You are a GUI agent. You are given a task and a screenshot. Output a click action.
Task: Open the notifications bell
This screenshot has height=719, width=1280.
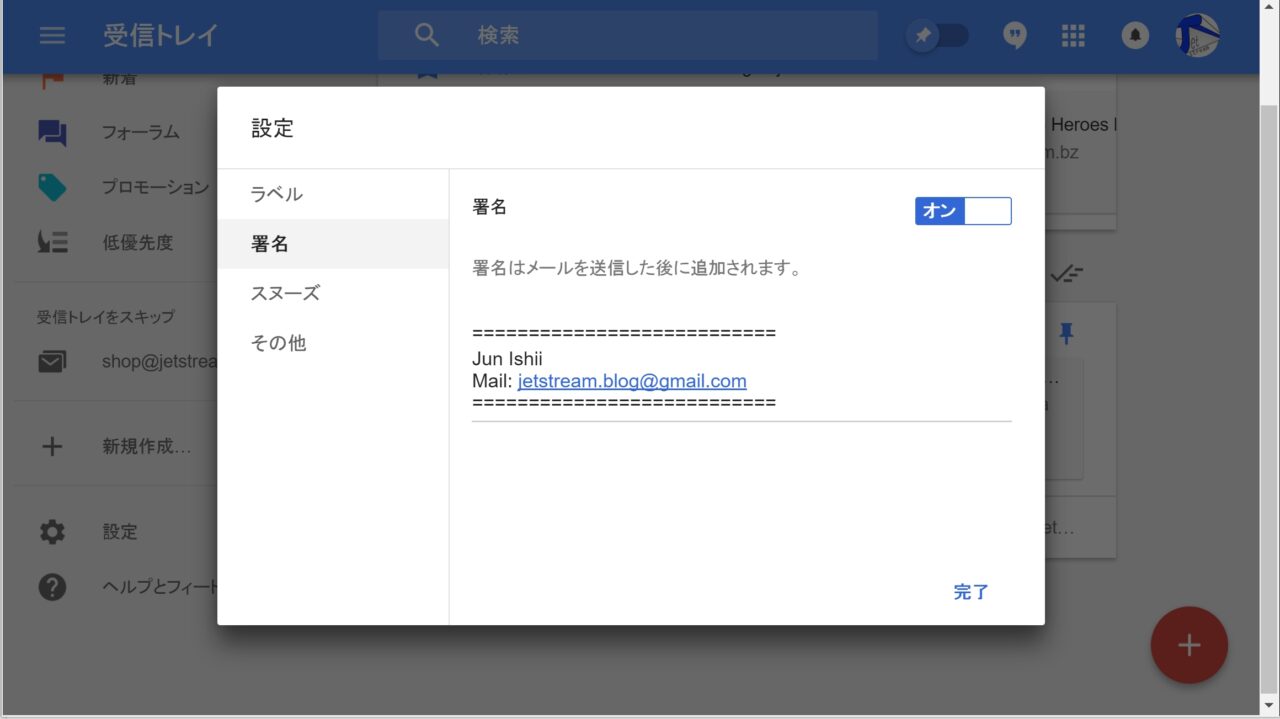click(1134, 36)
